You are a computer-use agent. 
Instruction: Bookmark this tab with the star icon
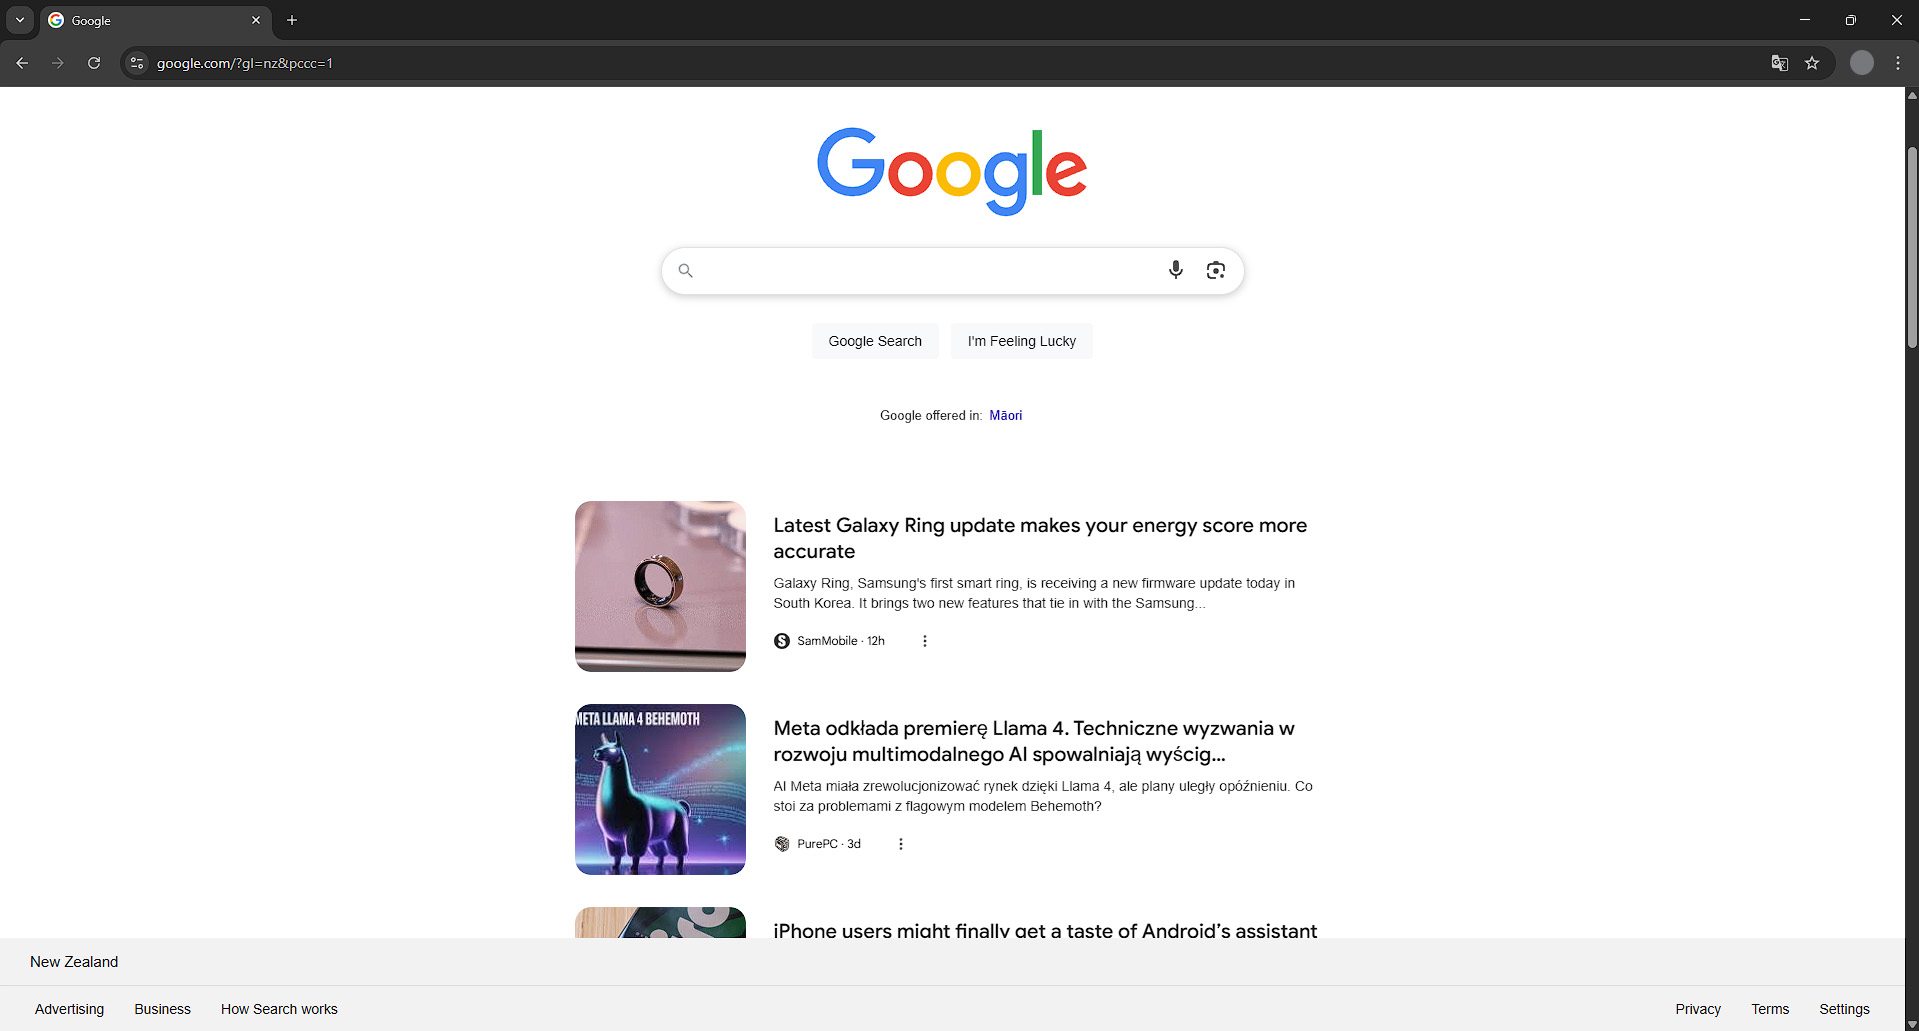1812,63
